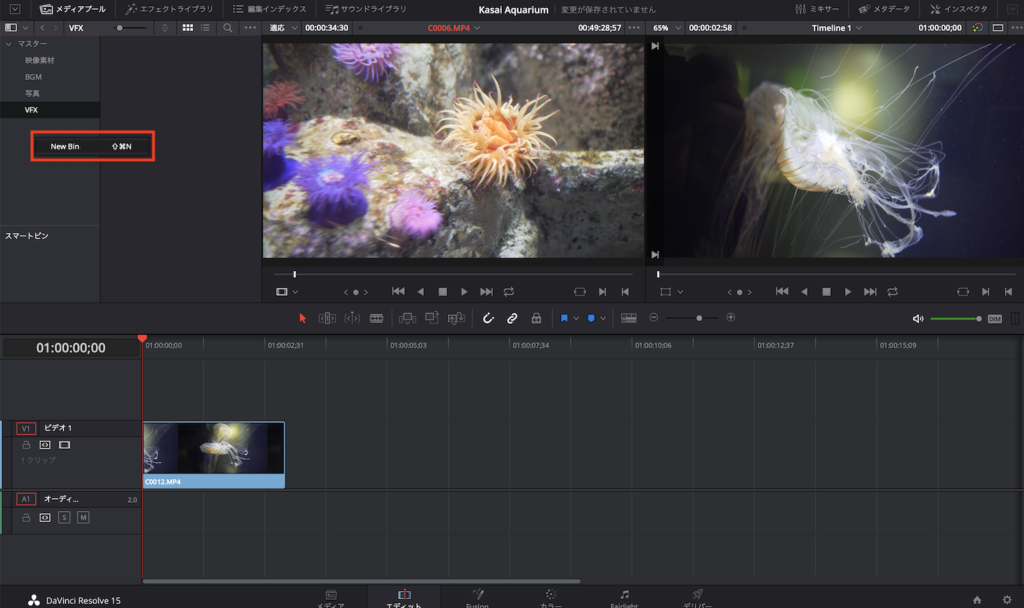Toggle the linked selection chain icon
The height and width of the screenshot is (608, 1024).
tap(512, 318)
